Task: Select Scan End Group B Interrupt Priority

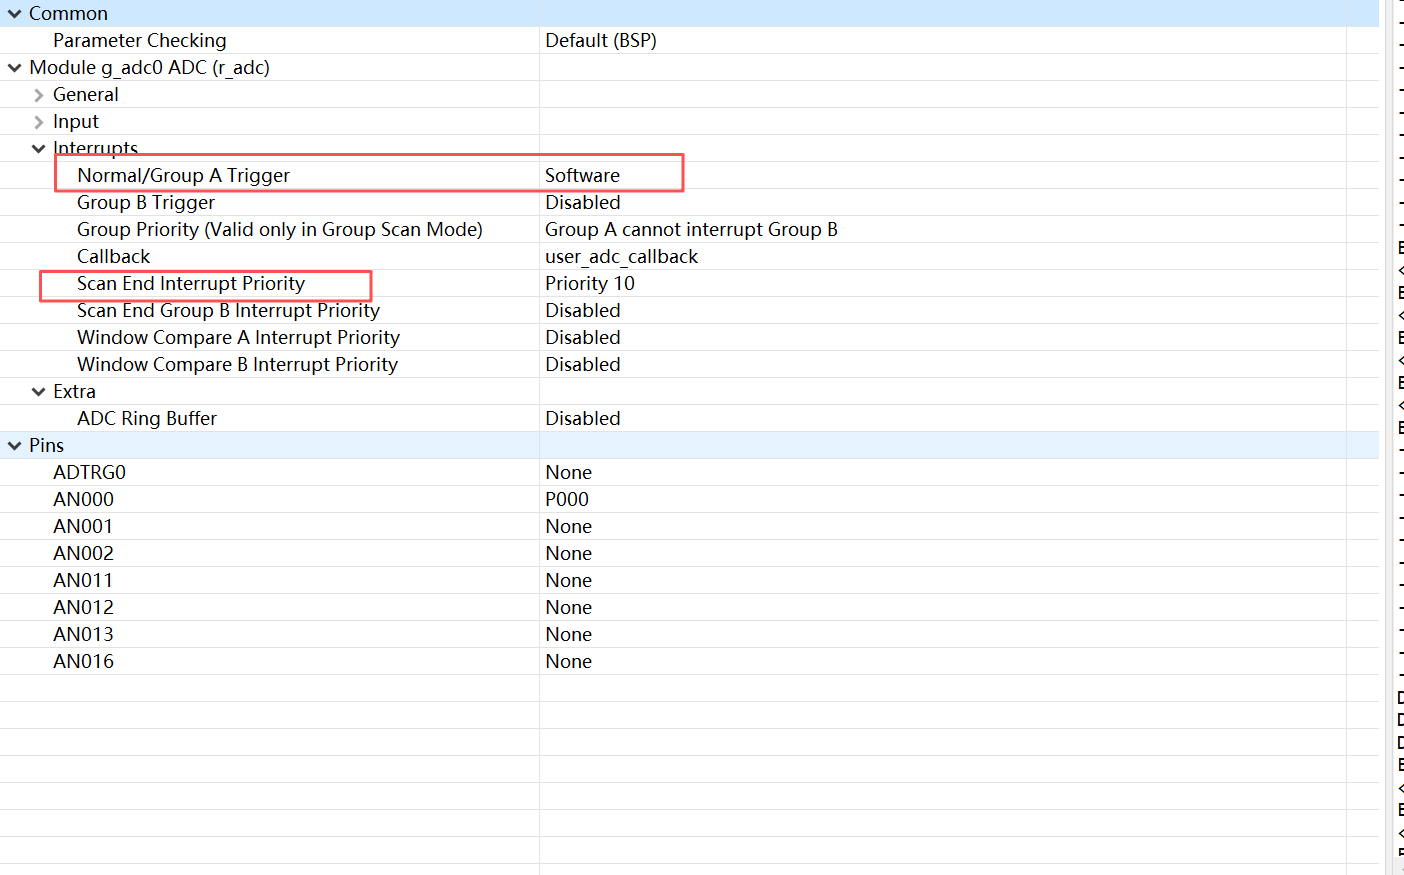Action: coord(228,311)
